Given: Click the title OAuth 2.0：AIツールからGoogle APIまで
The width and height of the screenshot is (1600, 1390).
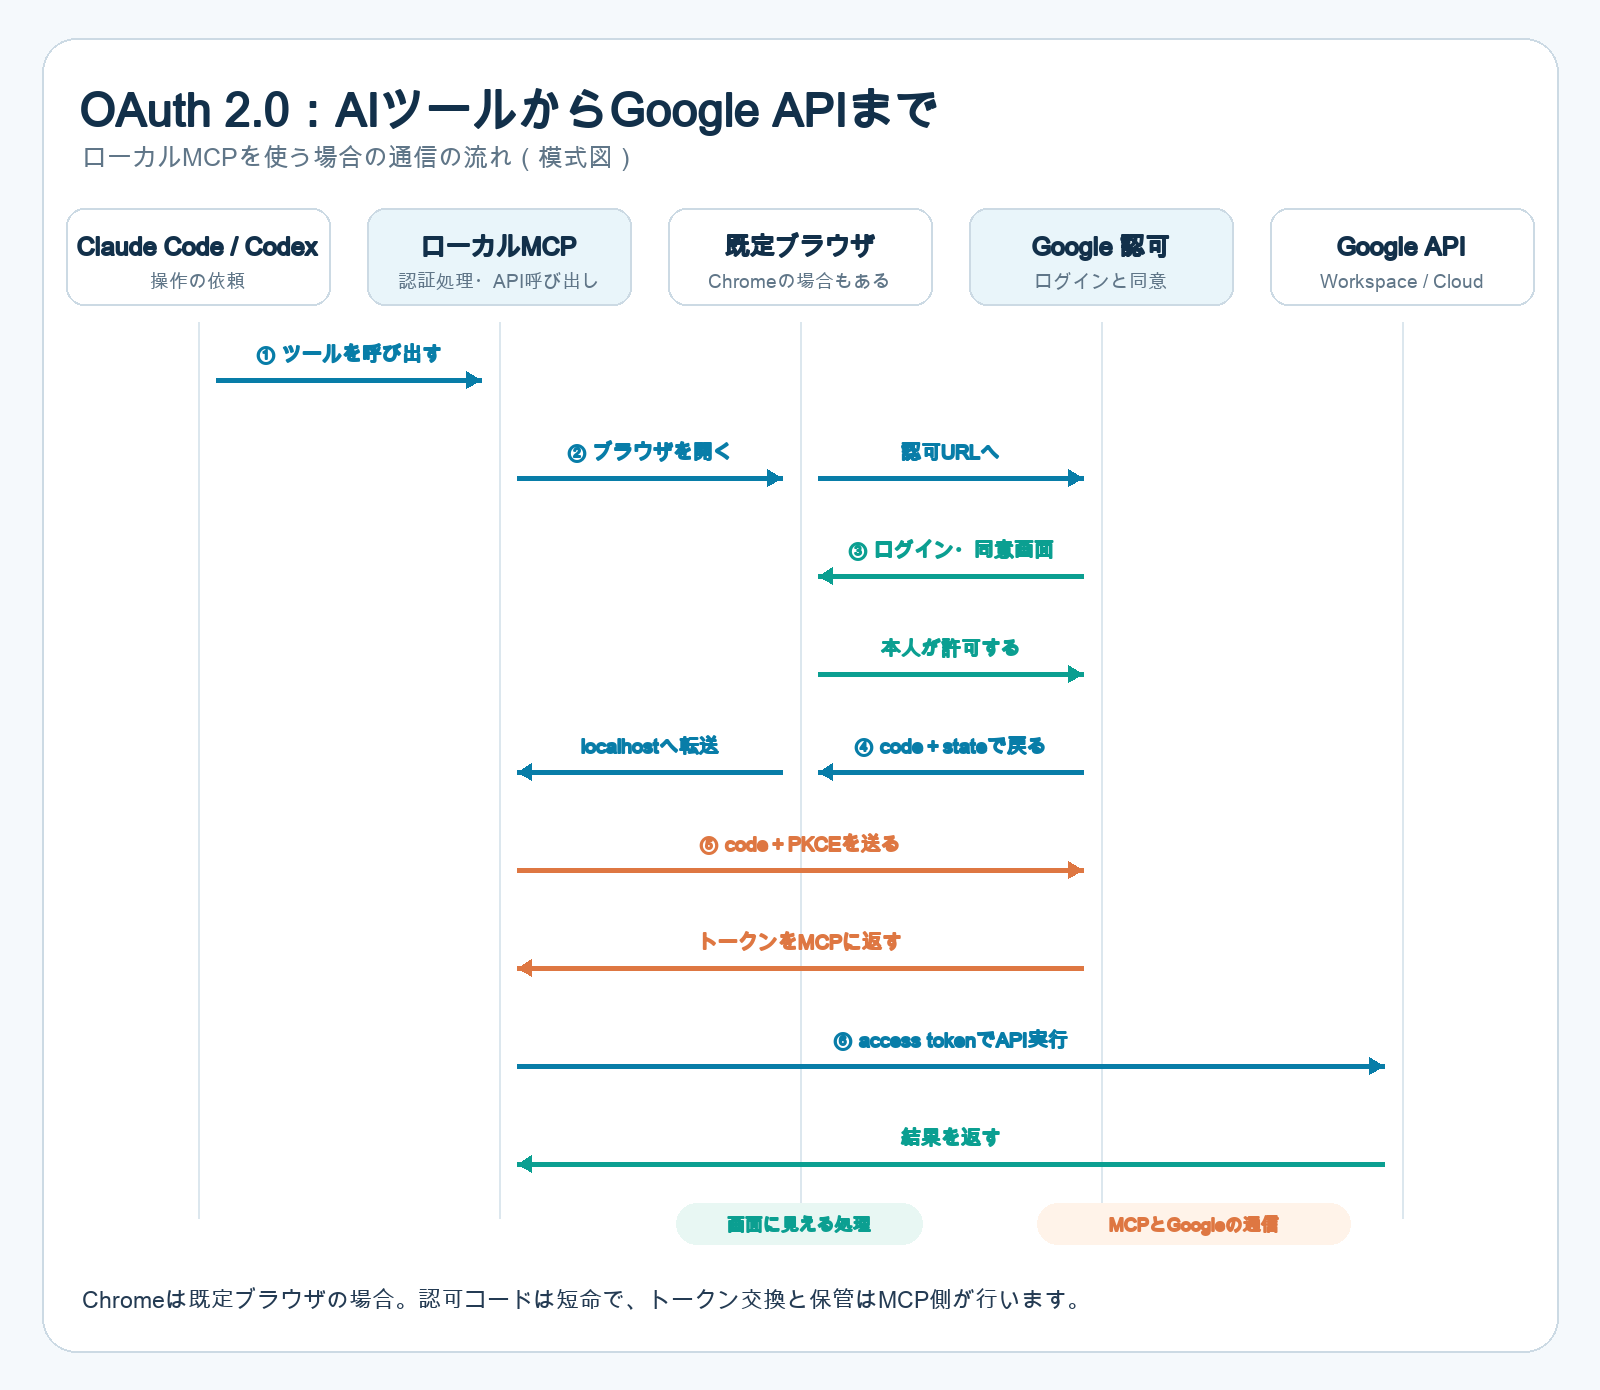Looking at the screenshot, I should pos(508,110).
